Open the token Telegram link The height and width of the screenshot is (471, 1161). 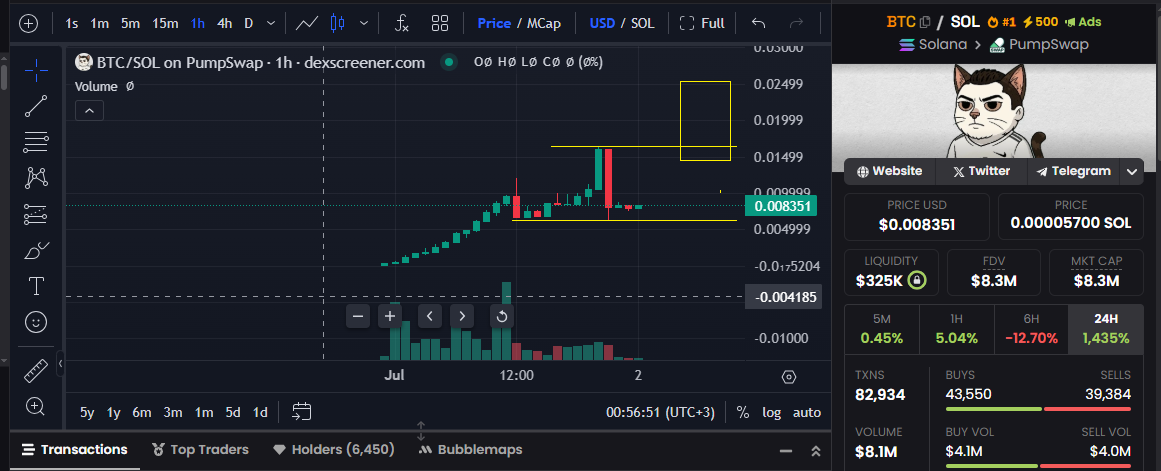(1074, 171)
